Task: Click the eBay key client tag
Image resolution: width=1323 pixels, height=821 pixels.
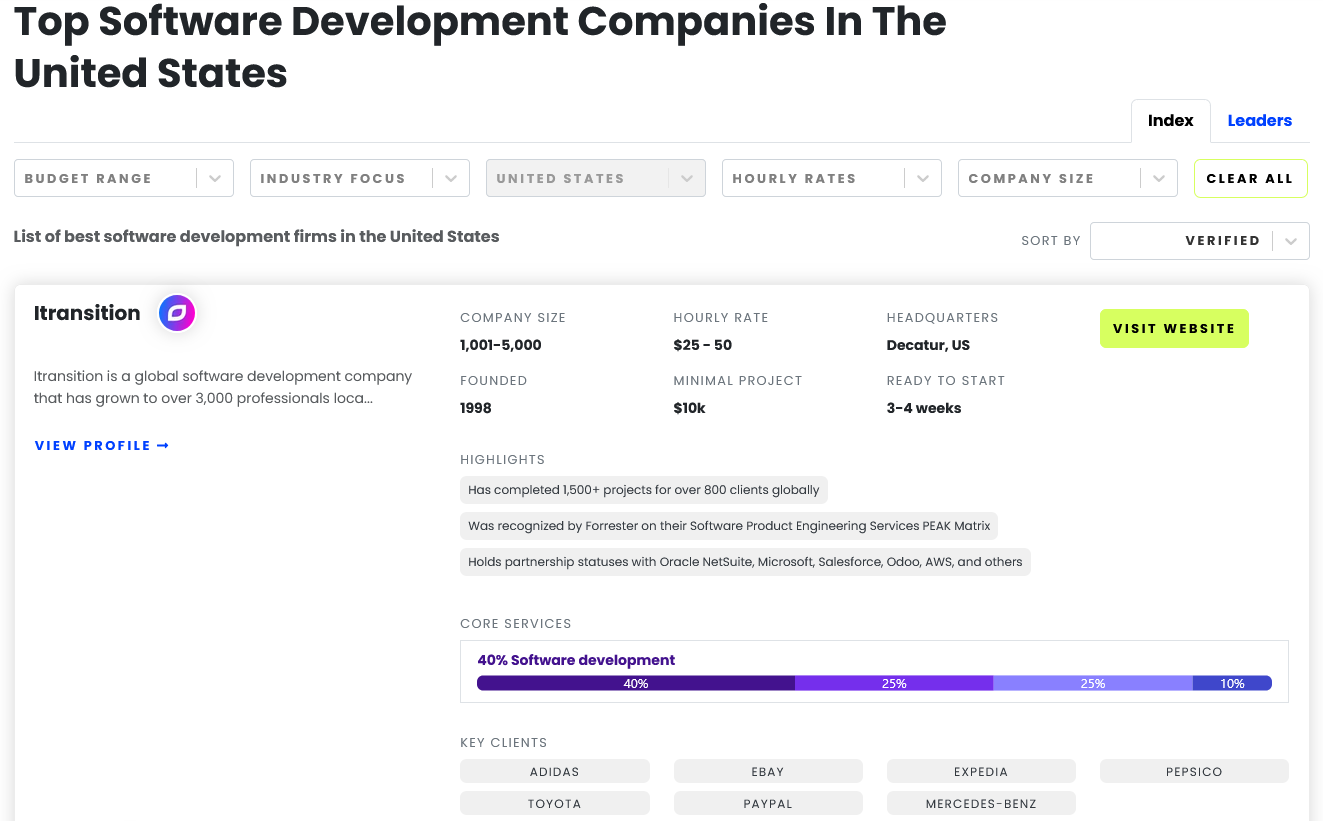Action: click(x=768, y=771)
